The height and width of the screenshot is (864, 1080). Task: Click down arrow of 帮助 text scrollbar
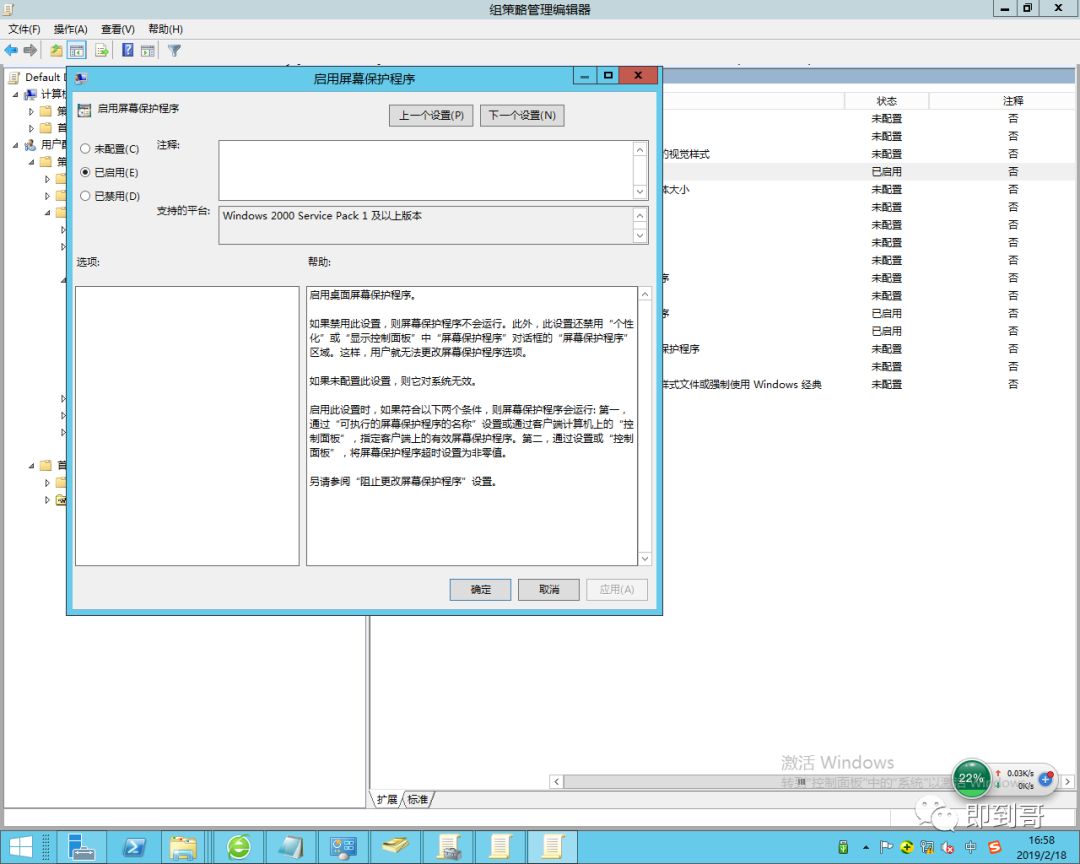coord(645,559)
